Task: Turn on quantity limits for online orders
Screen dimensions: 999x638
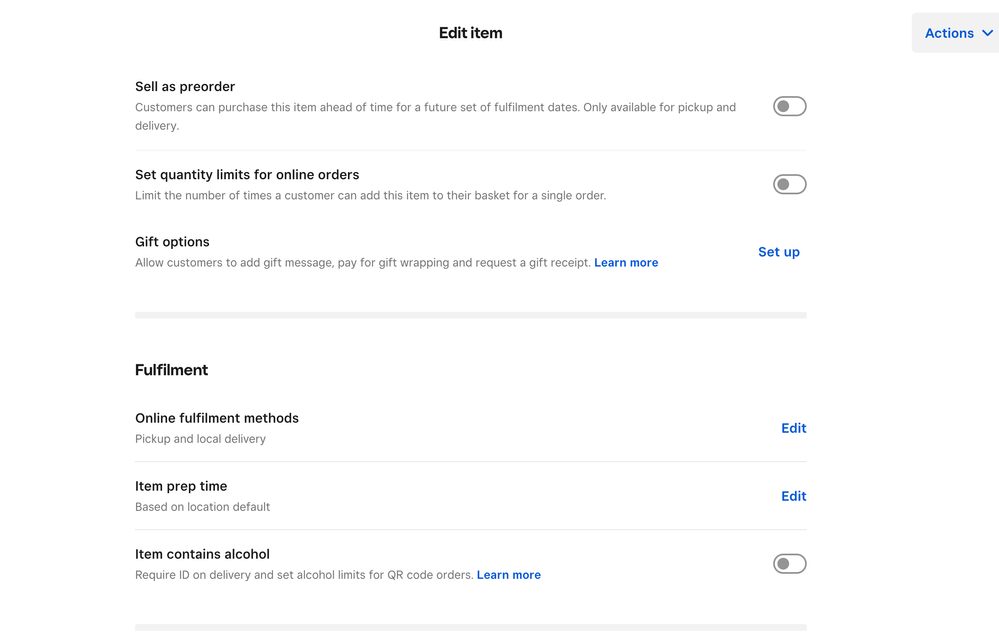Action: point(789,184)
